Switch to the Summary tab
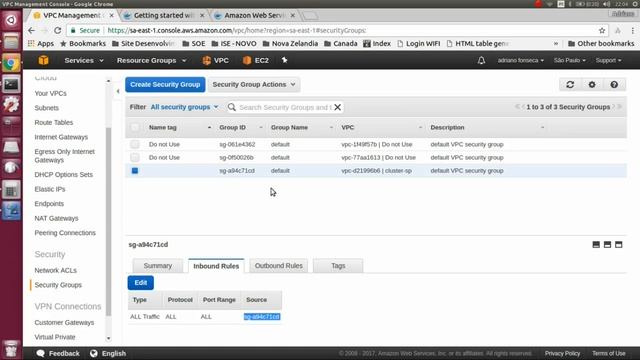Viewport: 640px width, 360px height. coord(158,266)
